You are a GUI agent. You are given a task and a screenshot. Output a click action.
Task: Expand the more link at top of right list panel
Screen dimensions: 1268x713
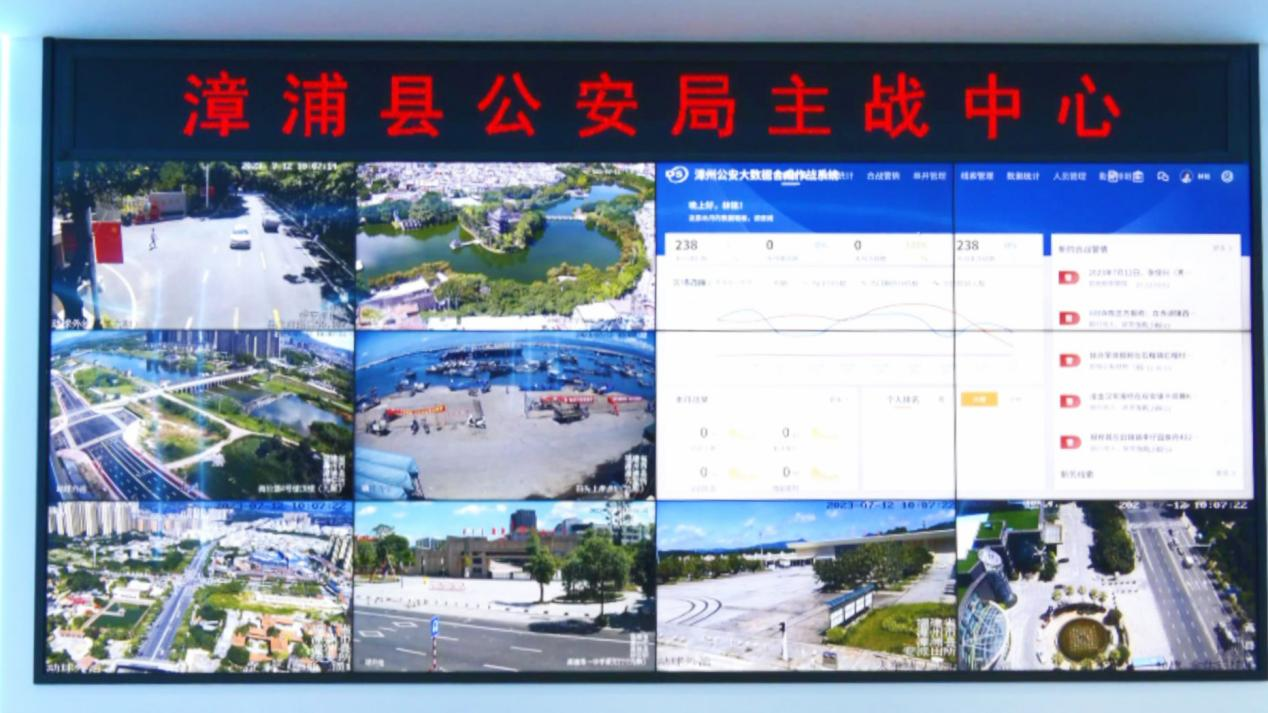(x=1221, y=248)
